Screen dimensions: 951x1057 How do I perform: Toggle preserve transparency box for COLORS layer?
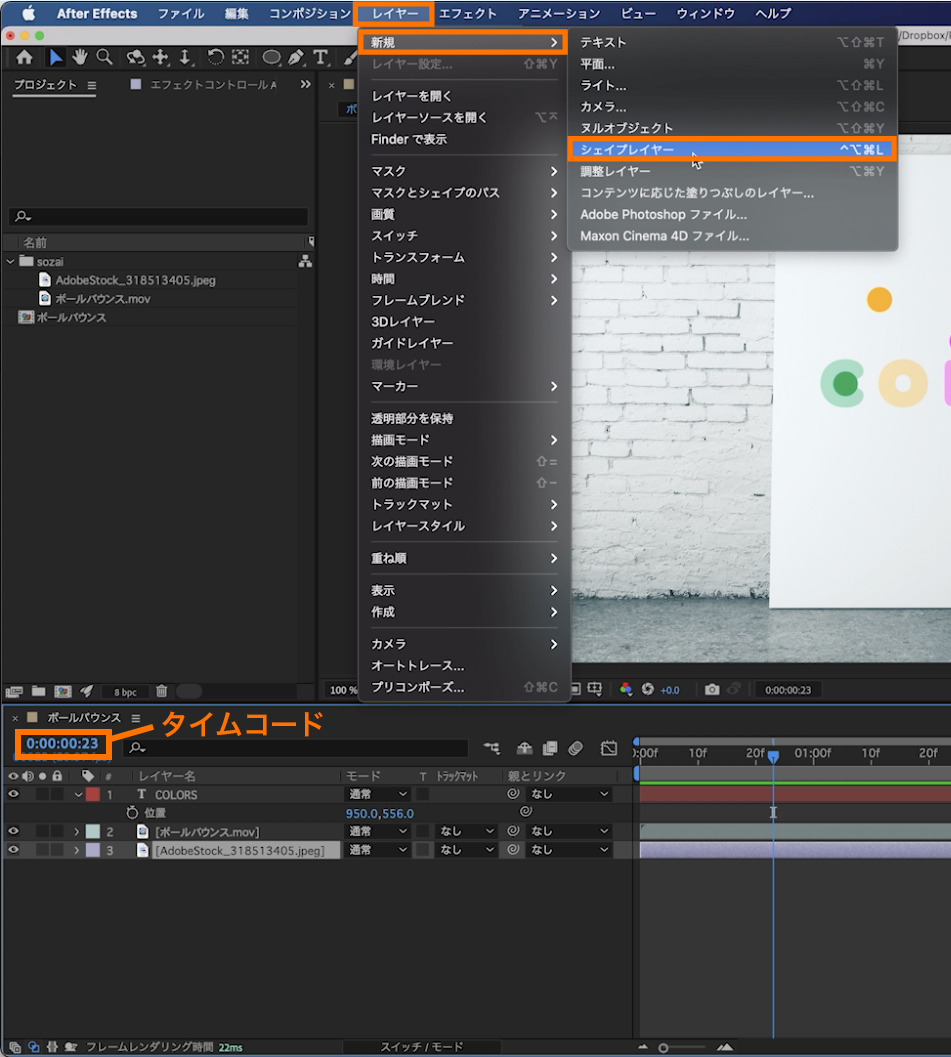coord(423,794)
